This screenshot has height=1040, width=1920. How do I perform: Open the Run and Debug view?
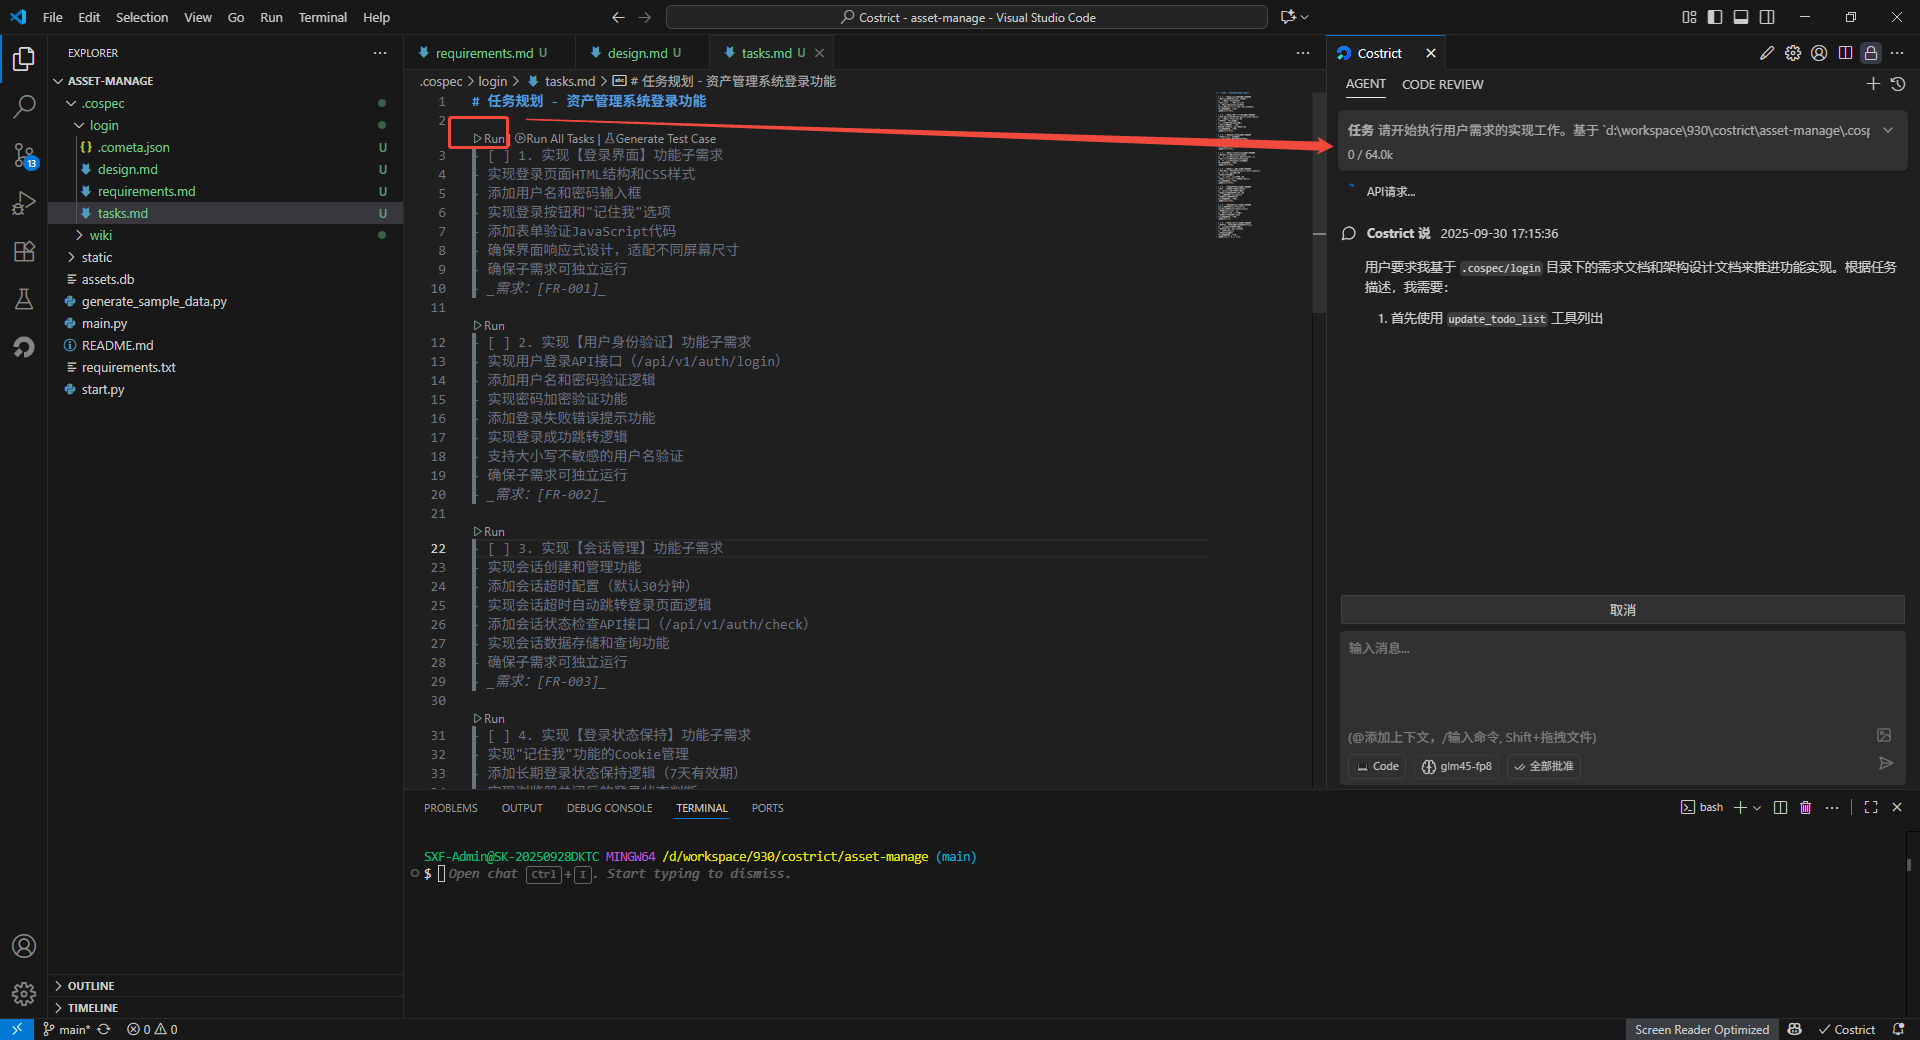[24, 203]
